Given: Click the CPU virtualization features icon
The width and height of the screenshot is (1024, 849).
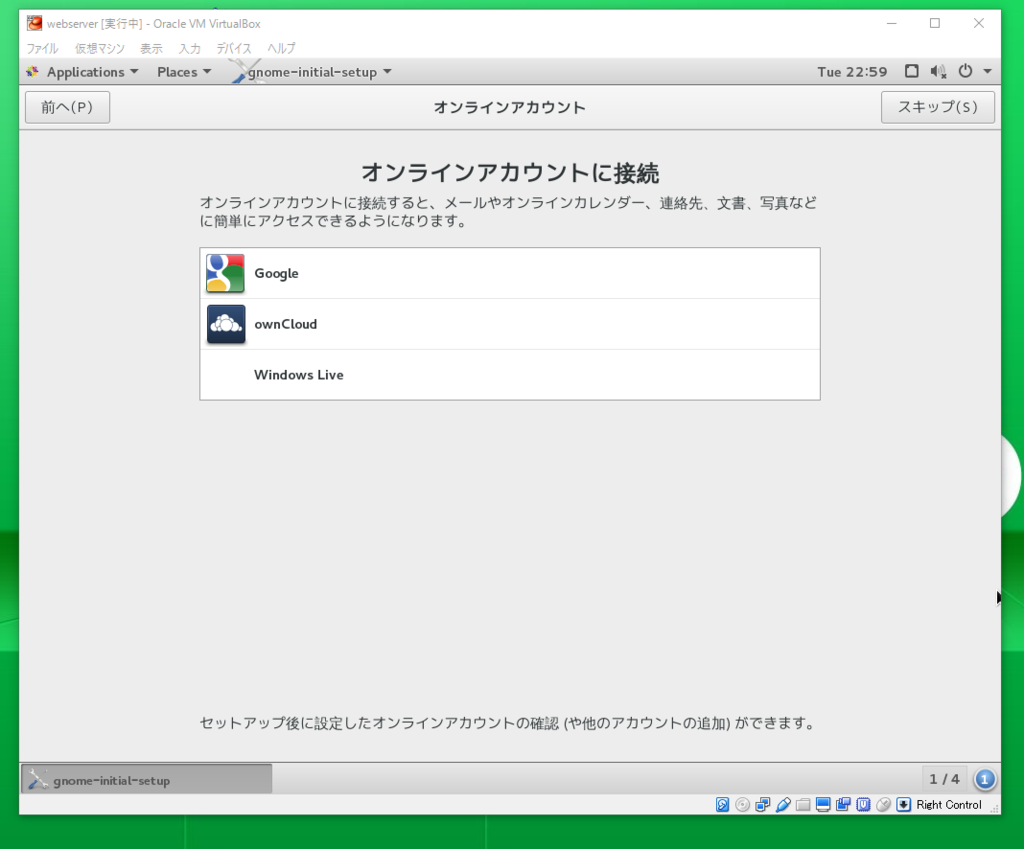Looking at the screenshot, I should 863,805.
